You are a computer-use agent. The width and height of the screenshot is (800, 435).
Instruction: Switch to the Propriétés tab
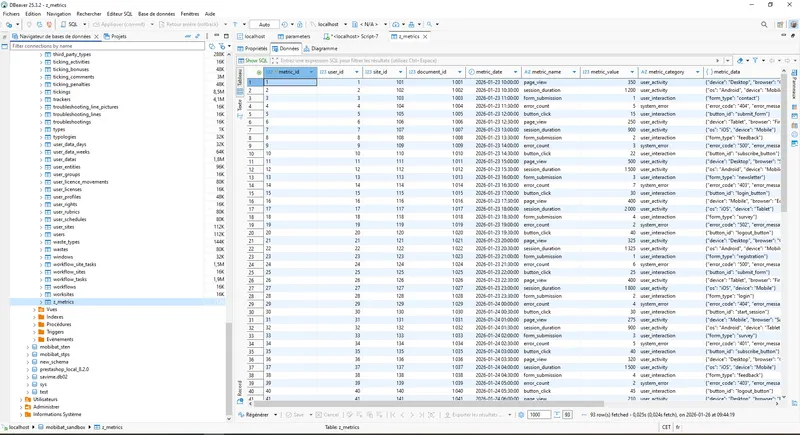[x=252, y=48]
